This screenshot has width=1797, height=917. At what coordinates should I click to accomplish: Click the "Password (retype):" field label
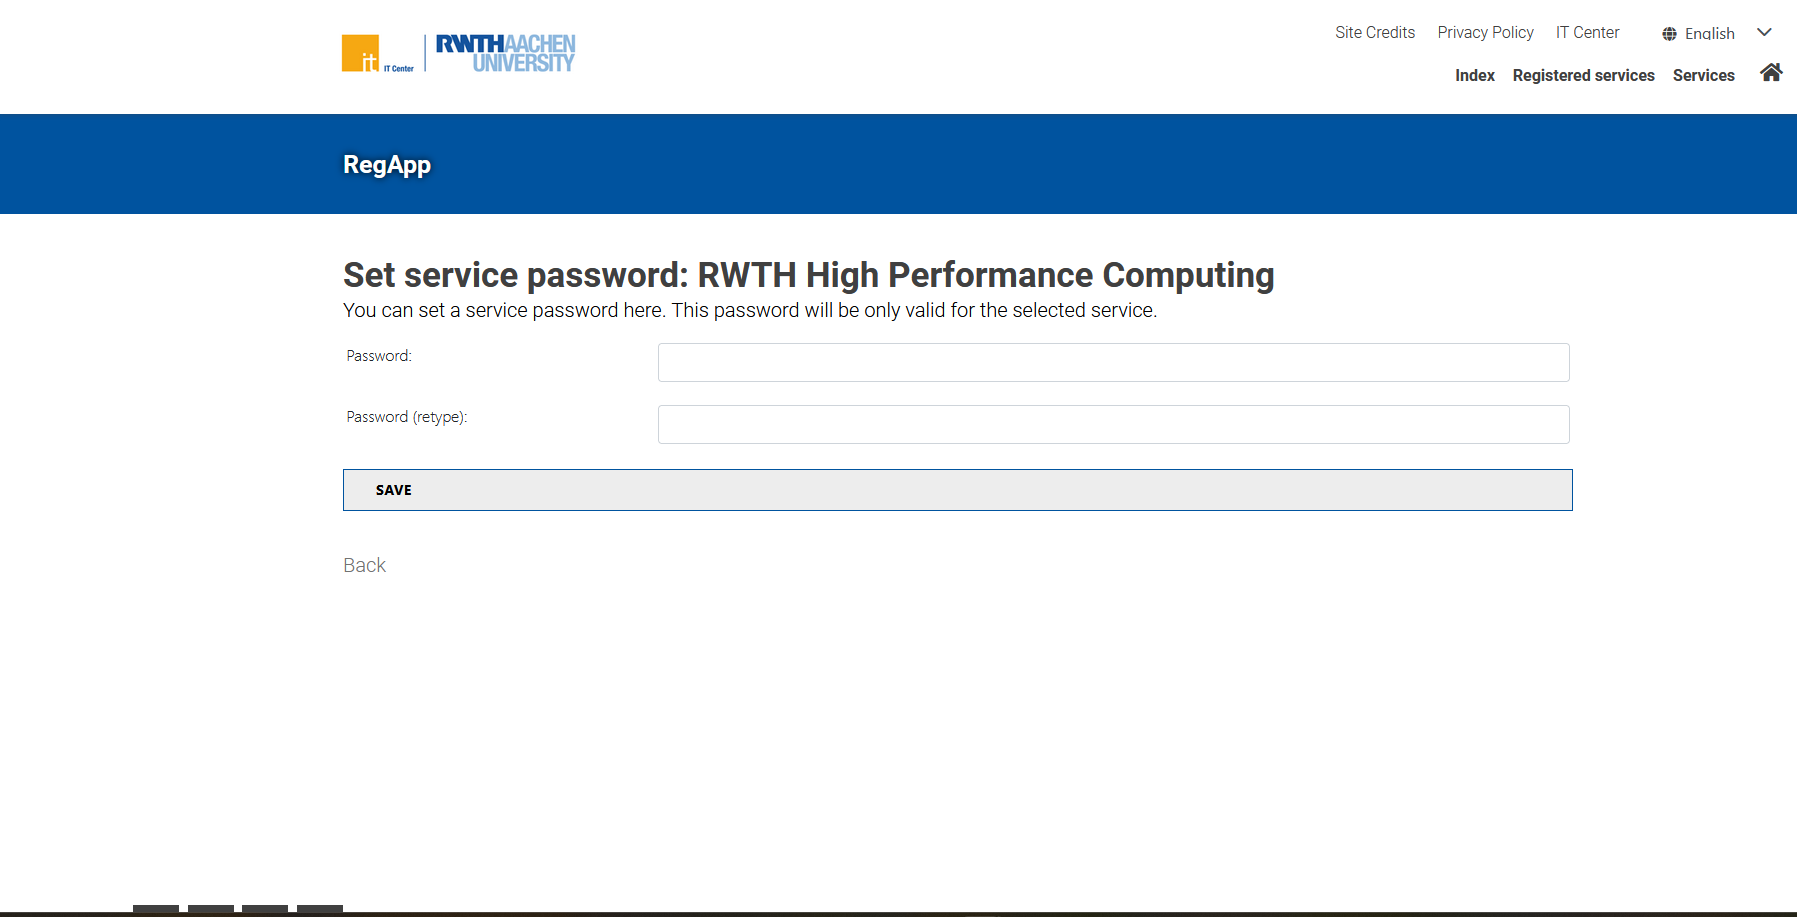point(406,417)
